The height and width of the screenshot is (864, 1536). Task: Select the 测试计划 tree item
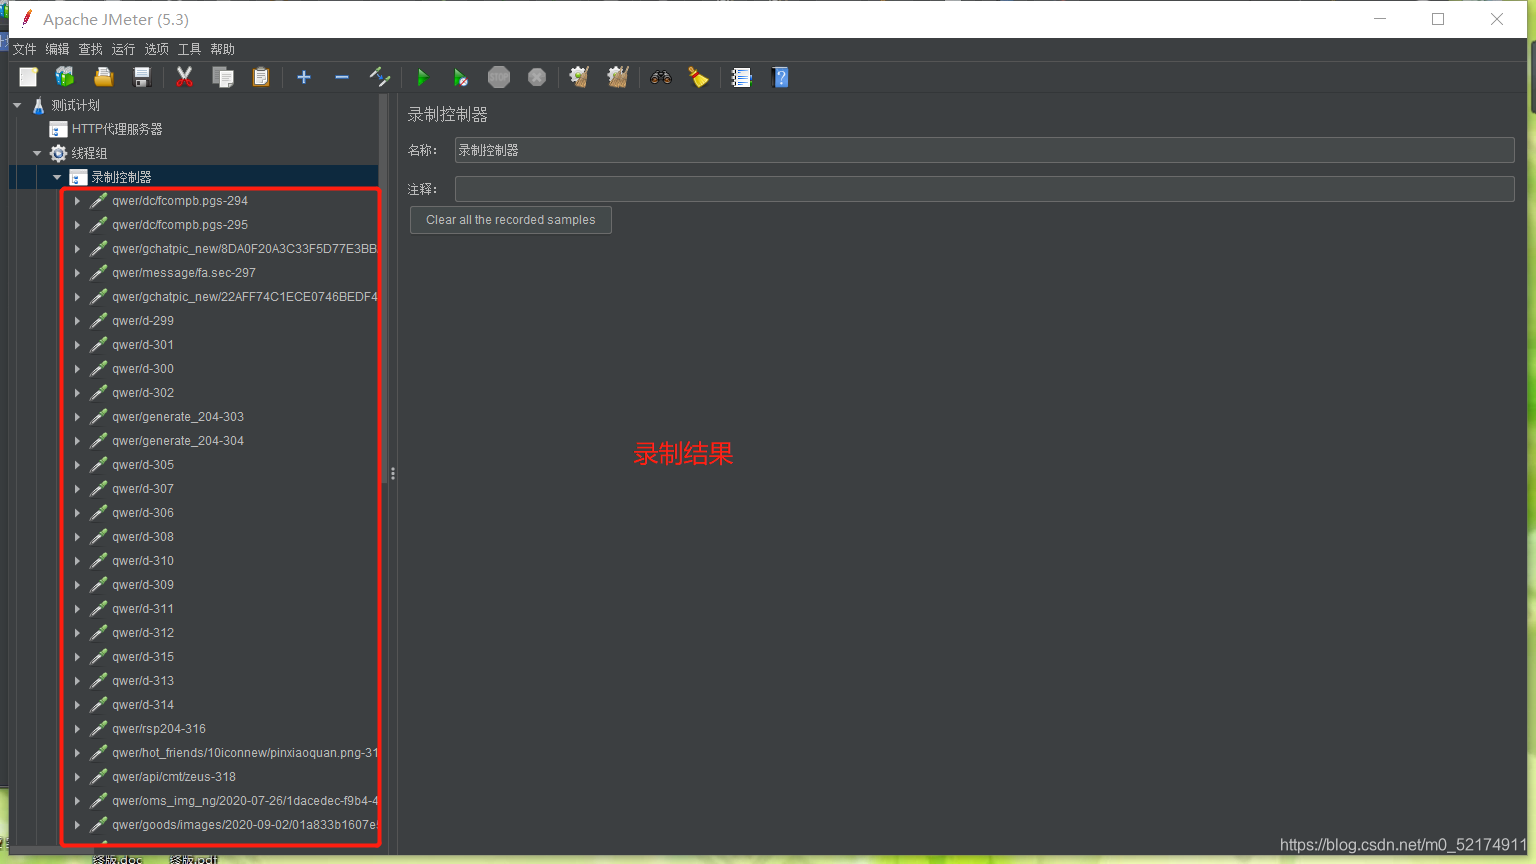pos(75,105)
